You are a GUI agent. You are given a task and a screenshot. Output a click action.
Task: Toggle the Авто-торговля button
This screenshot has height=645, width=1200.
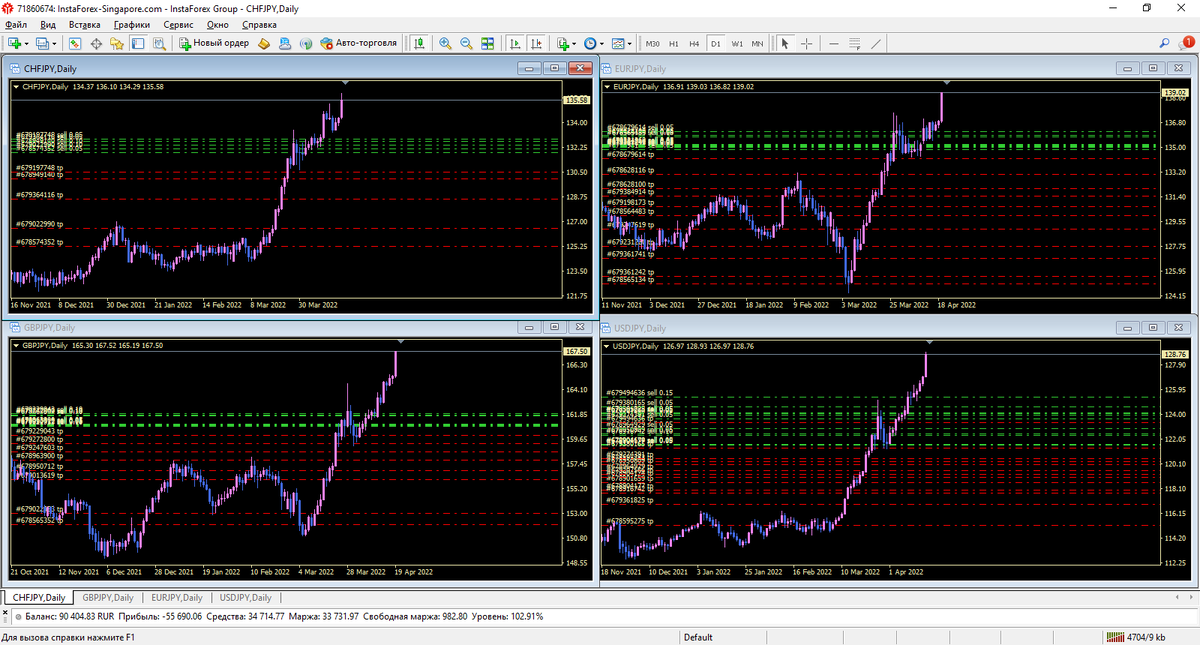click(x=358, y=43)
